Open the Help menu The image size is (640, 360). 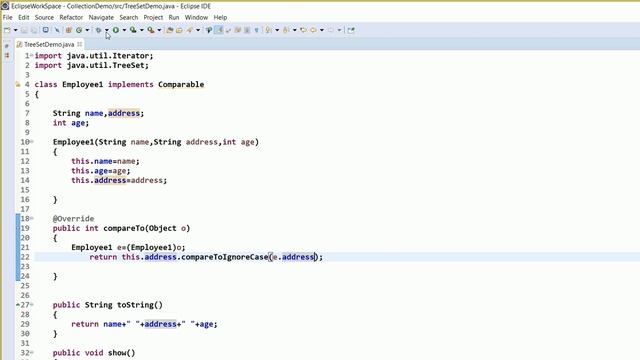pos(220,18)
